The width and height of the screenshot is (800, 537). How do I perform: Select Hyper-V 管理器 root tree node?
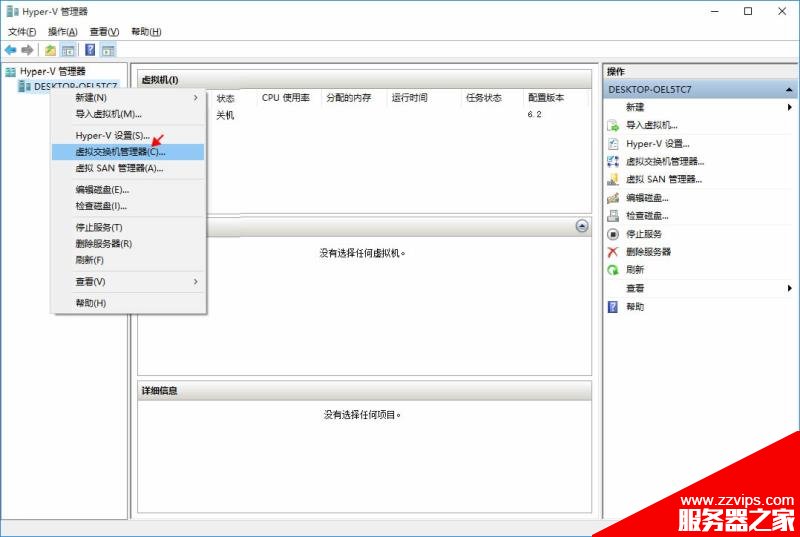tap(53, 72)
